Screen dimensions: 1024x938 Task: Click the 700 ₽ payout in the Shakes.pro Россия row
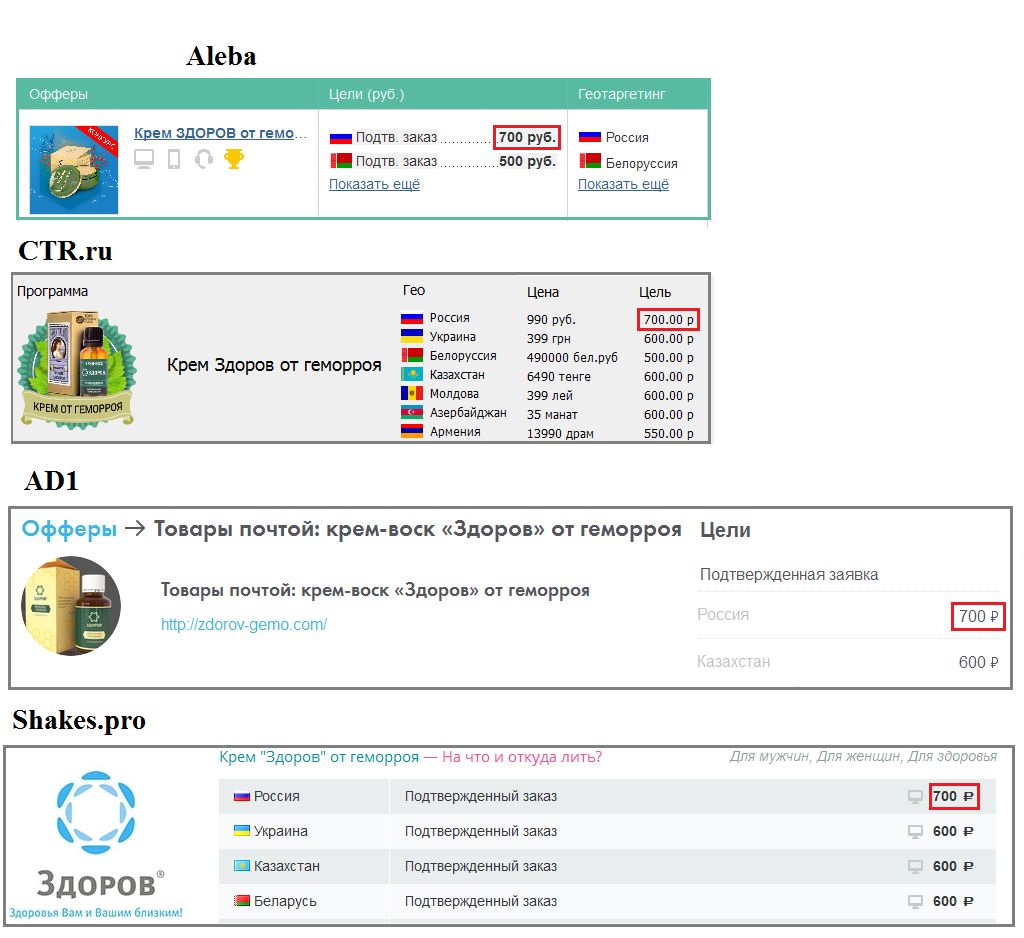pyautogui.click(x=953, y=796)
